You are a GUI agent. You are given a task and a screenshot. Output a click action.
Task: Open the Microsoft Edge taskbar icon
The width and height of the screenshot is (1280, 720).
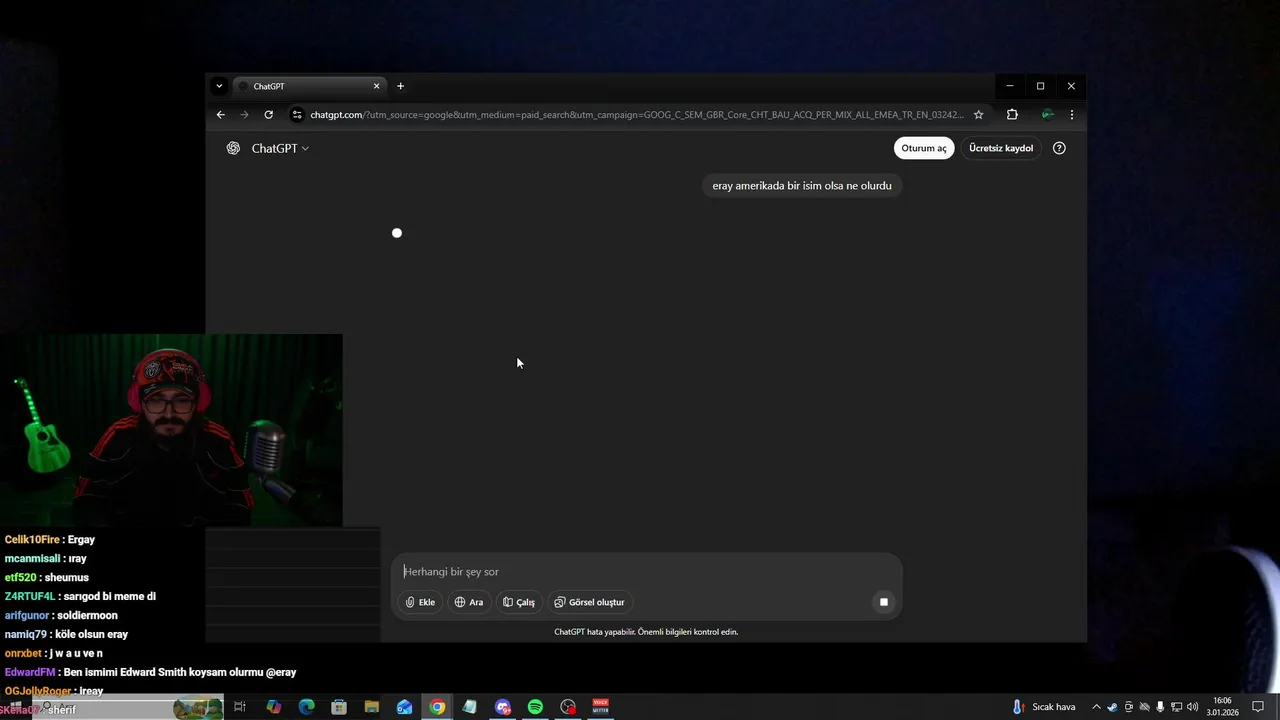307,707
